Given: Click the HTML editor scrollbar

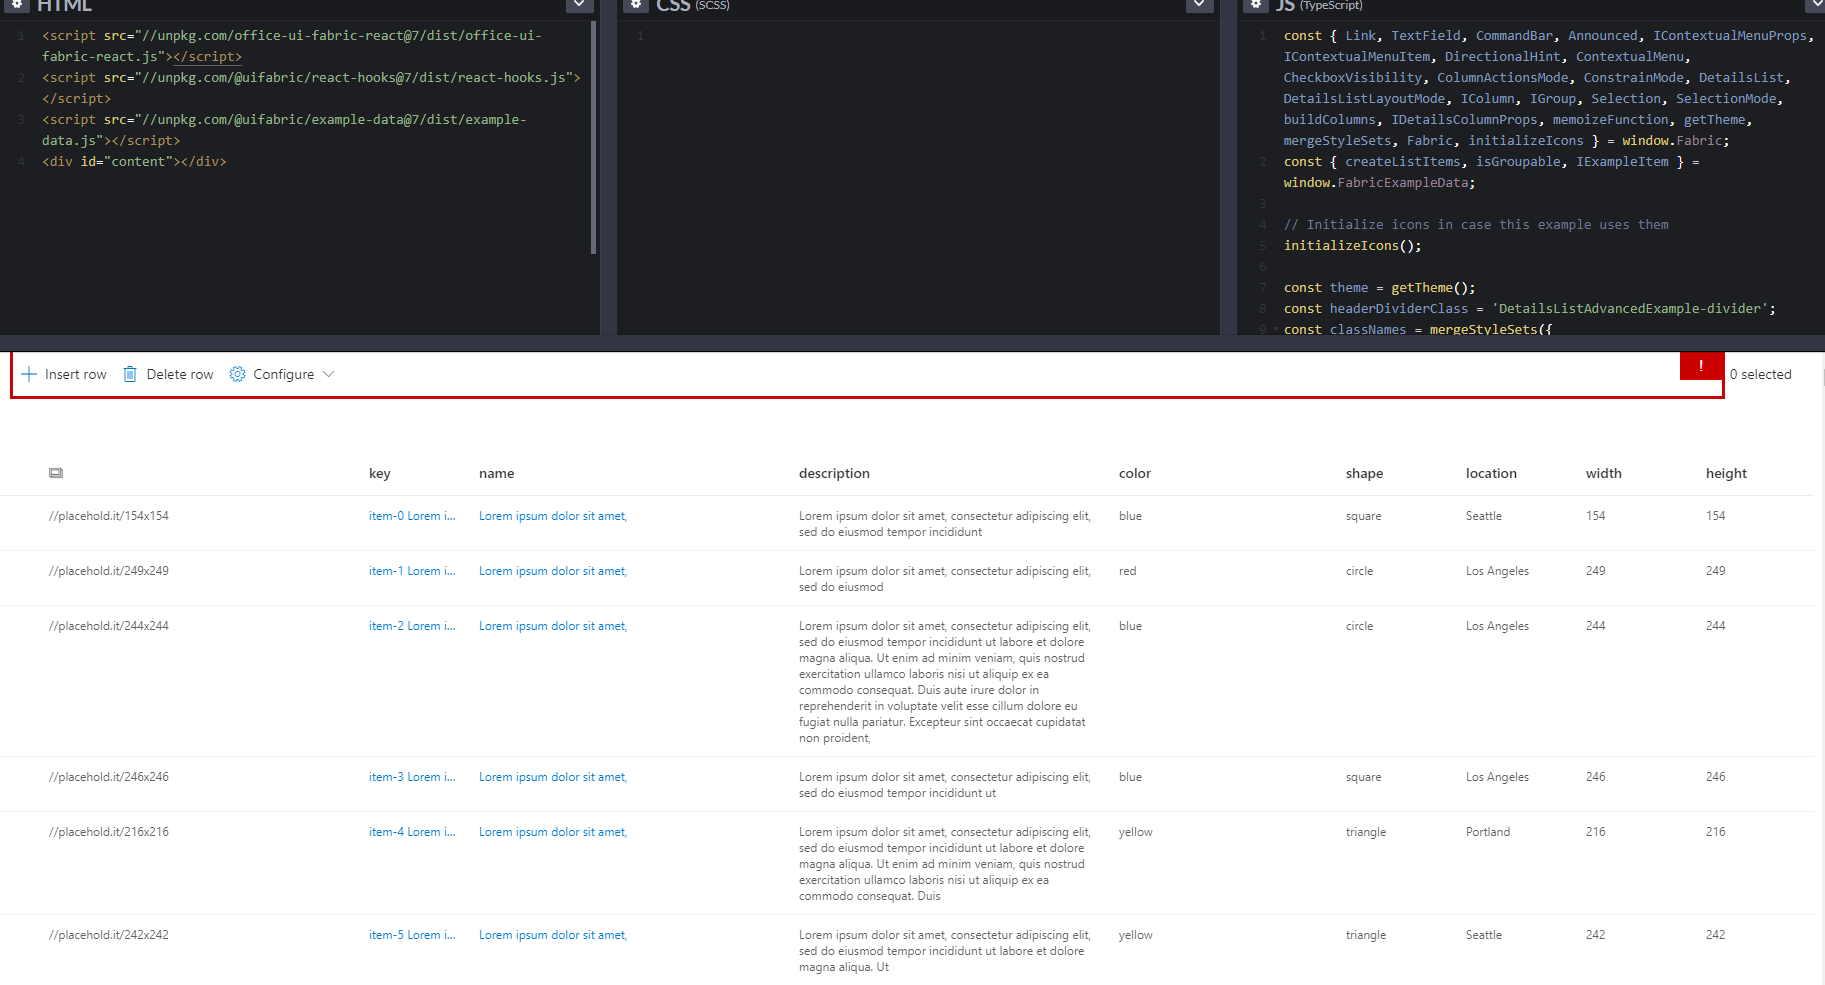Looking at the screenshot, I should coord(593,130).
